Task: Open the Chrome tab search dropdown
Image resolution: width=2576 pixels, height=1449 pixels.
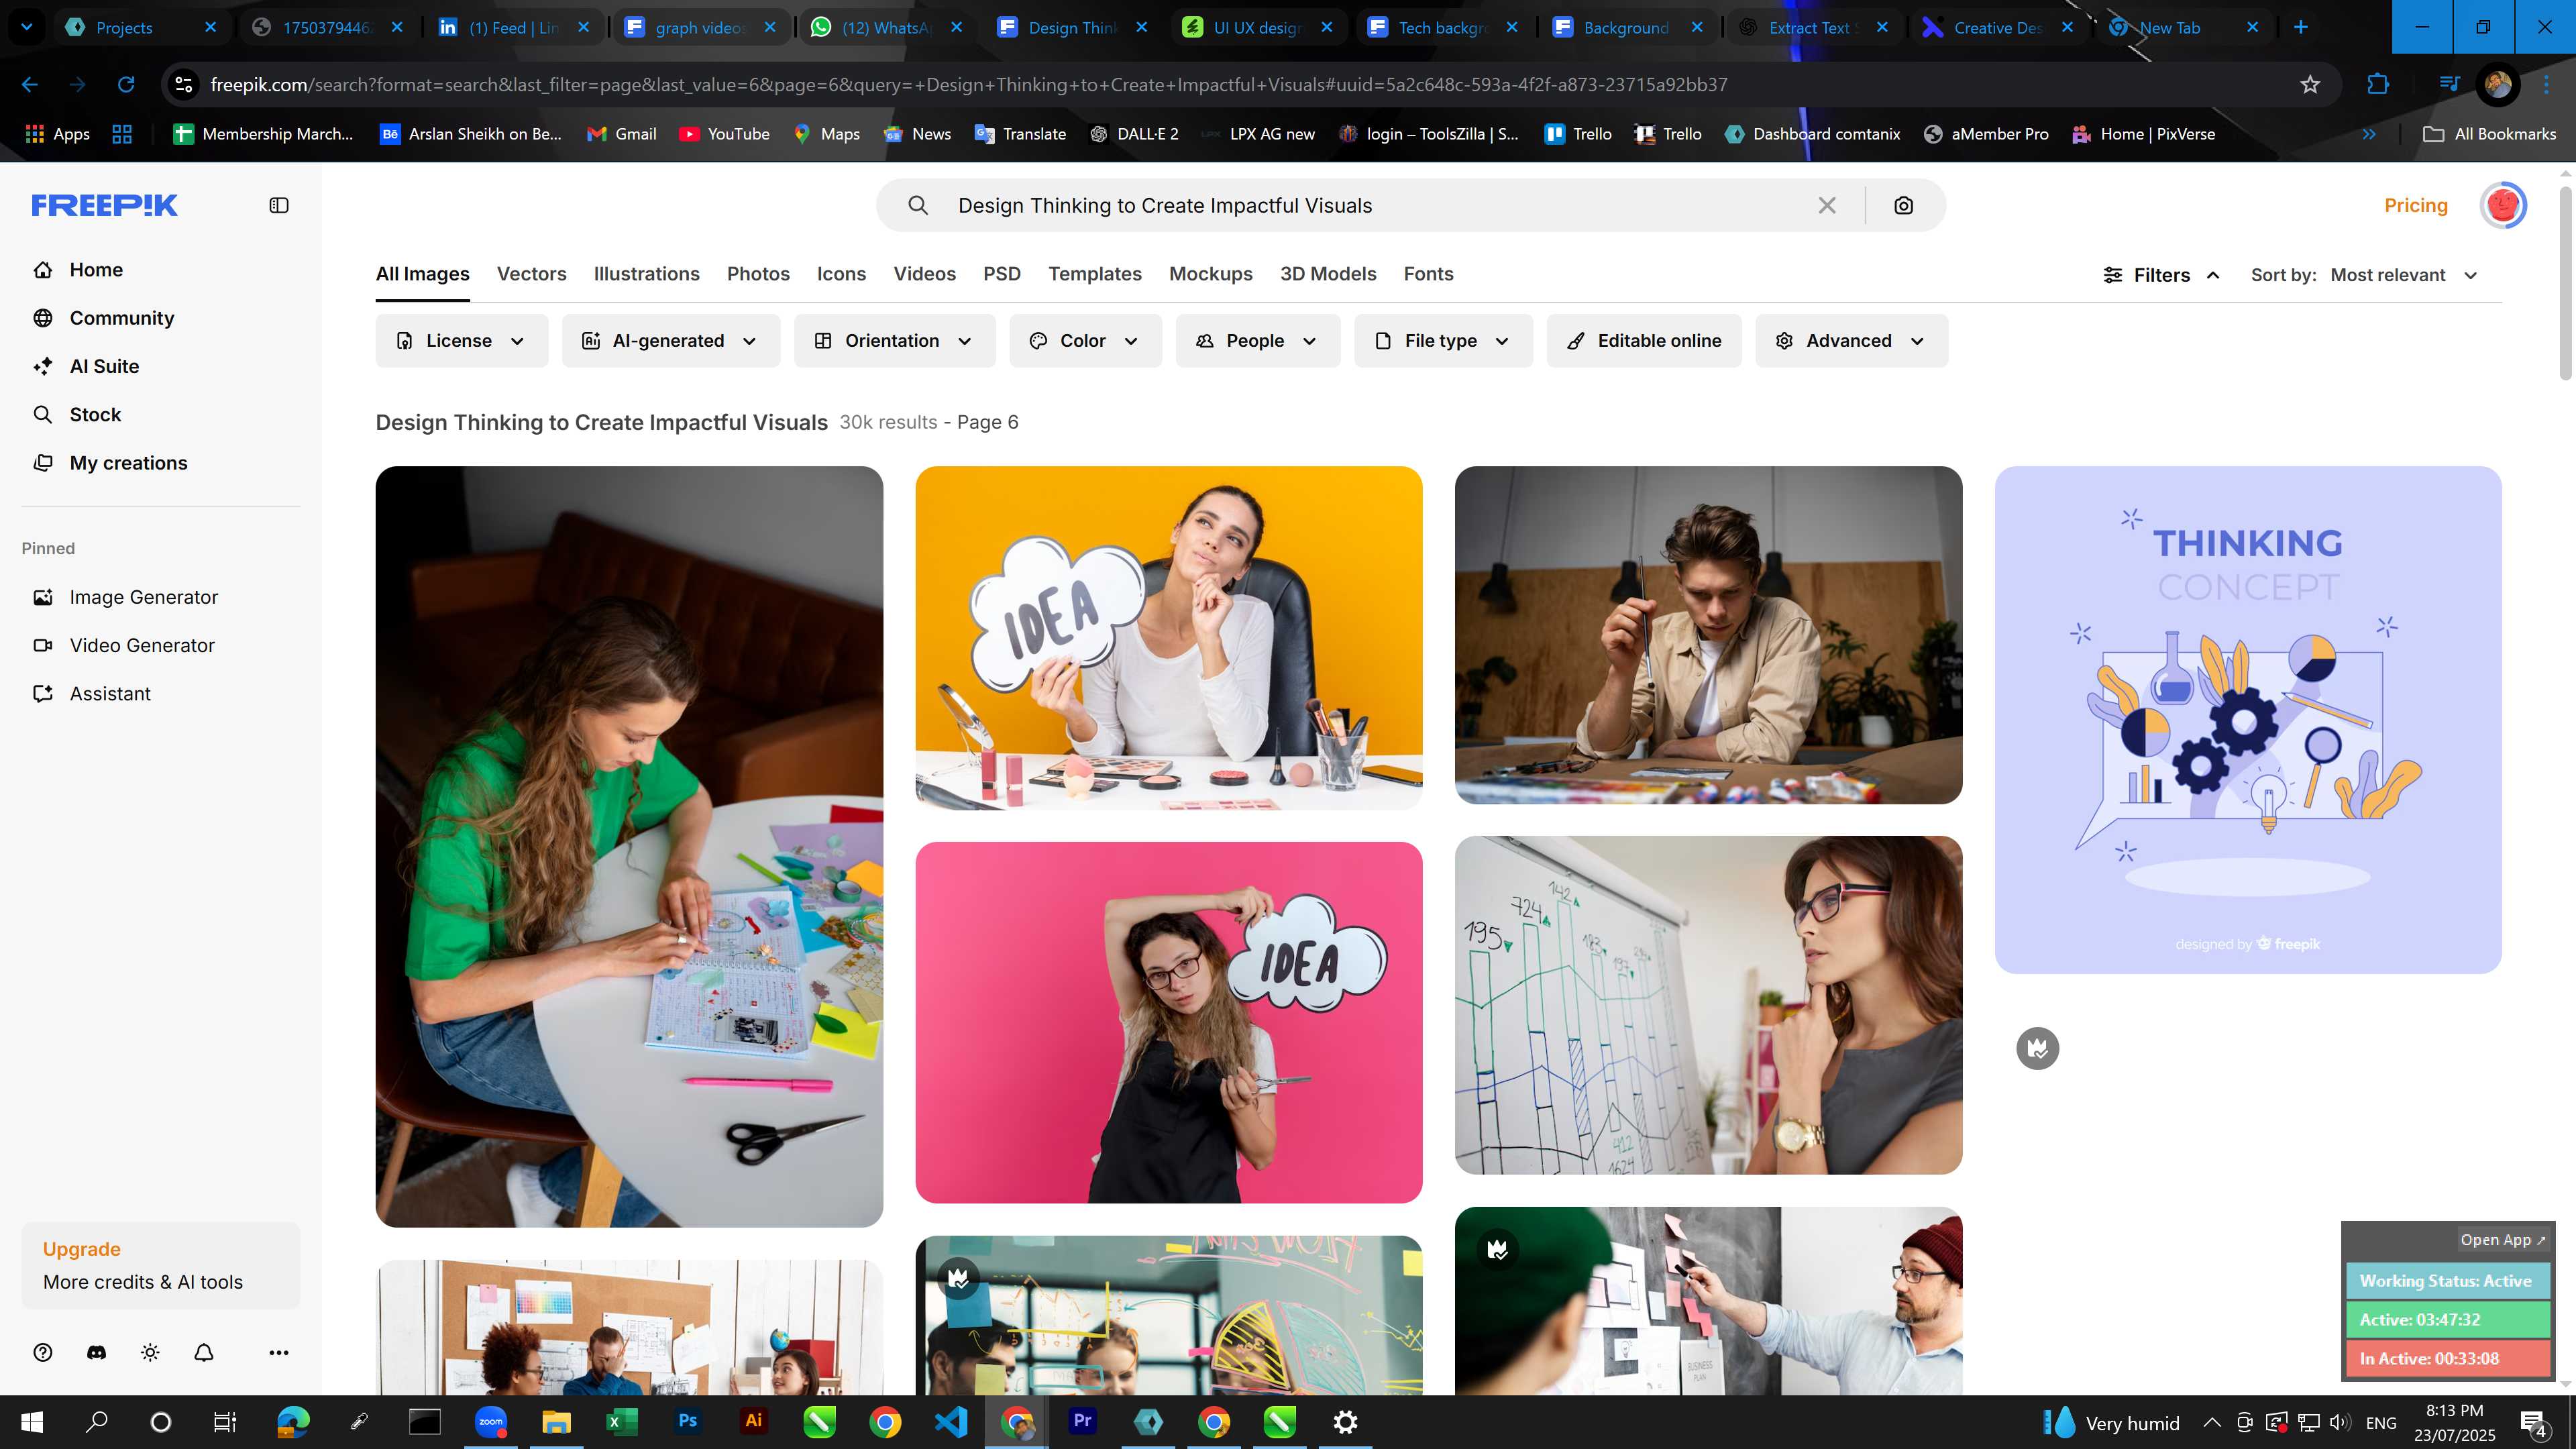Action: (27, 27)
